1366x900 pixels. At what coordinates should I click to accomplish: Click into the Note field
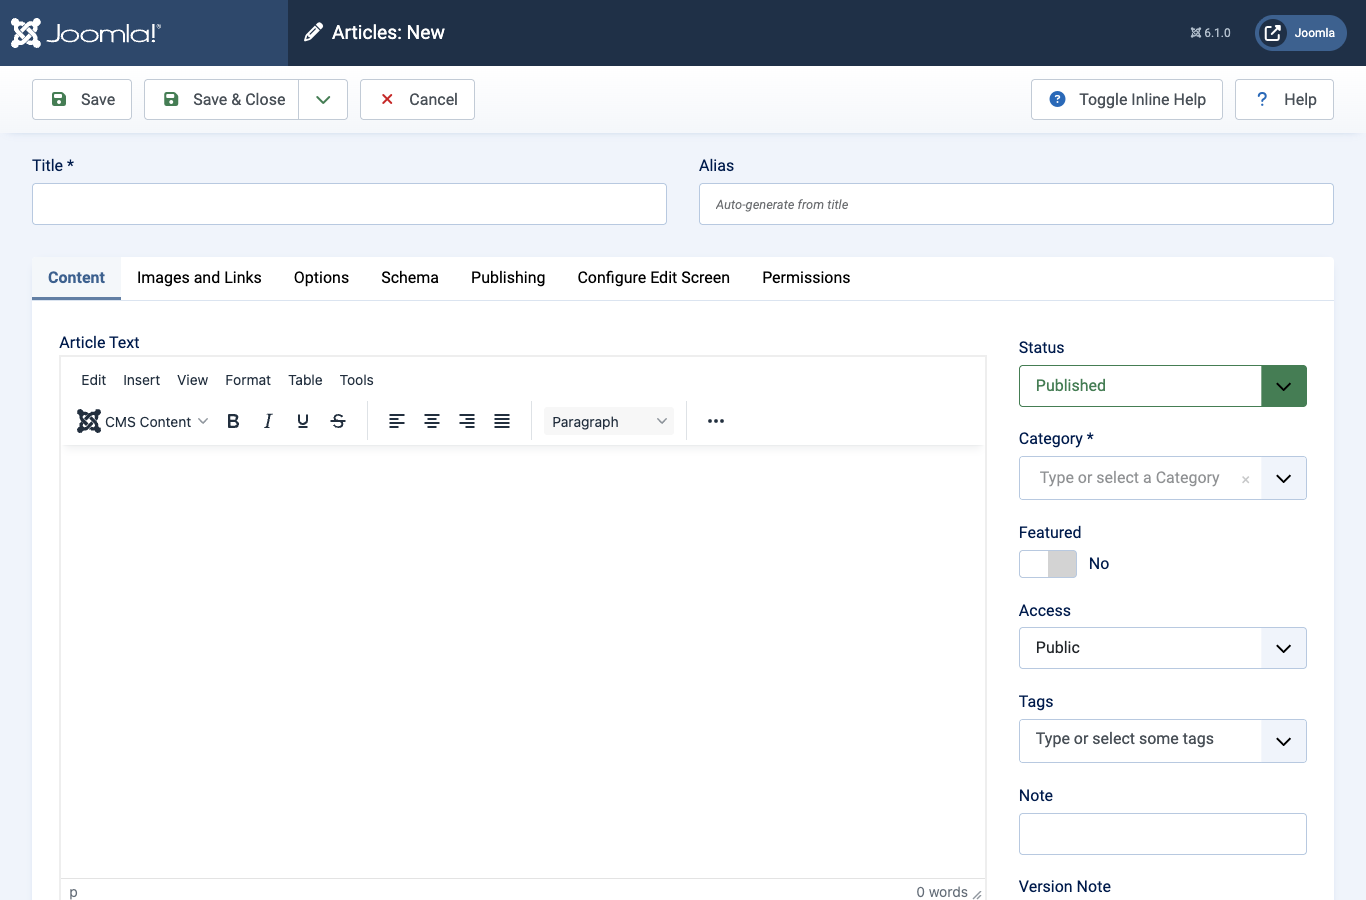click(x=1162, y=834)
